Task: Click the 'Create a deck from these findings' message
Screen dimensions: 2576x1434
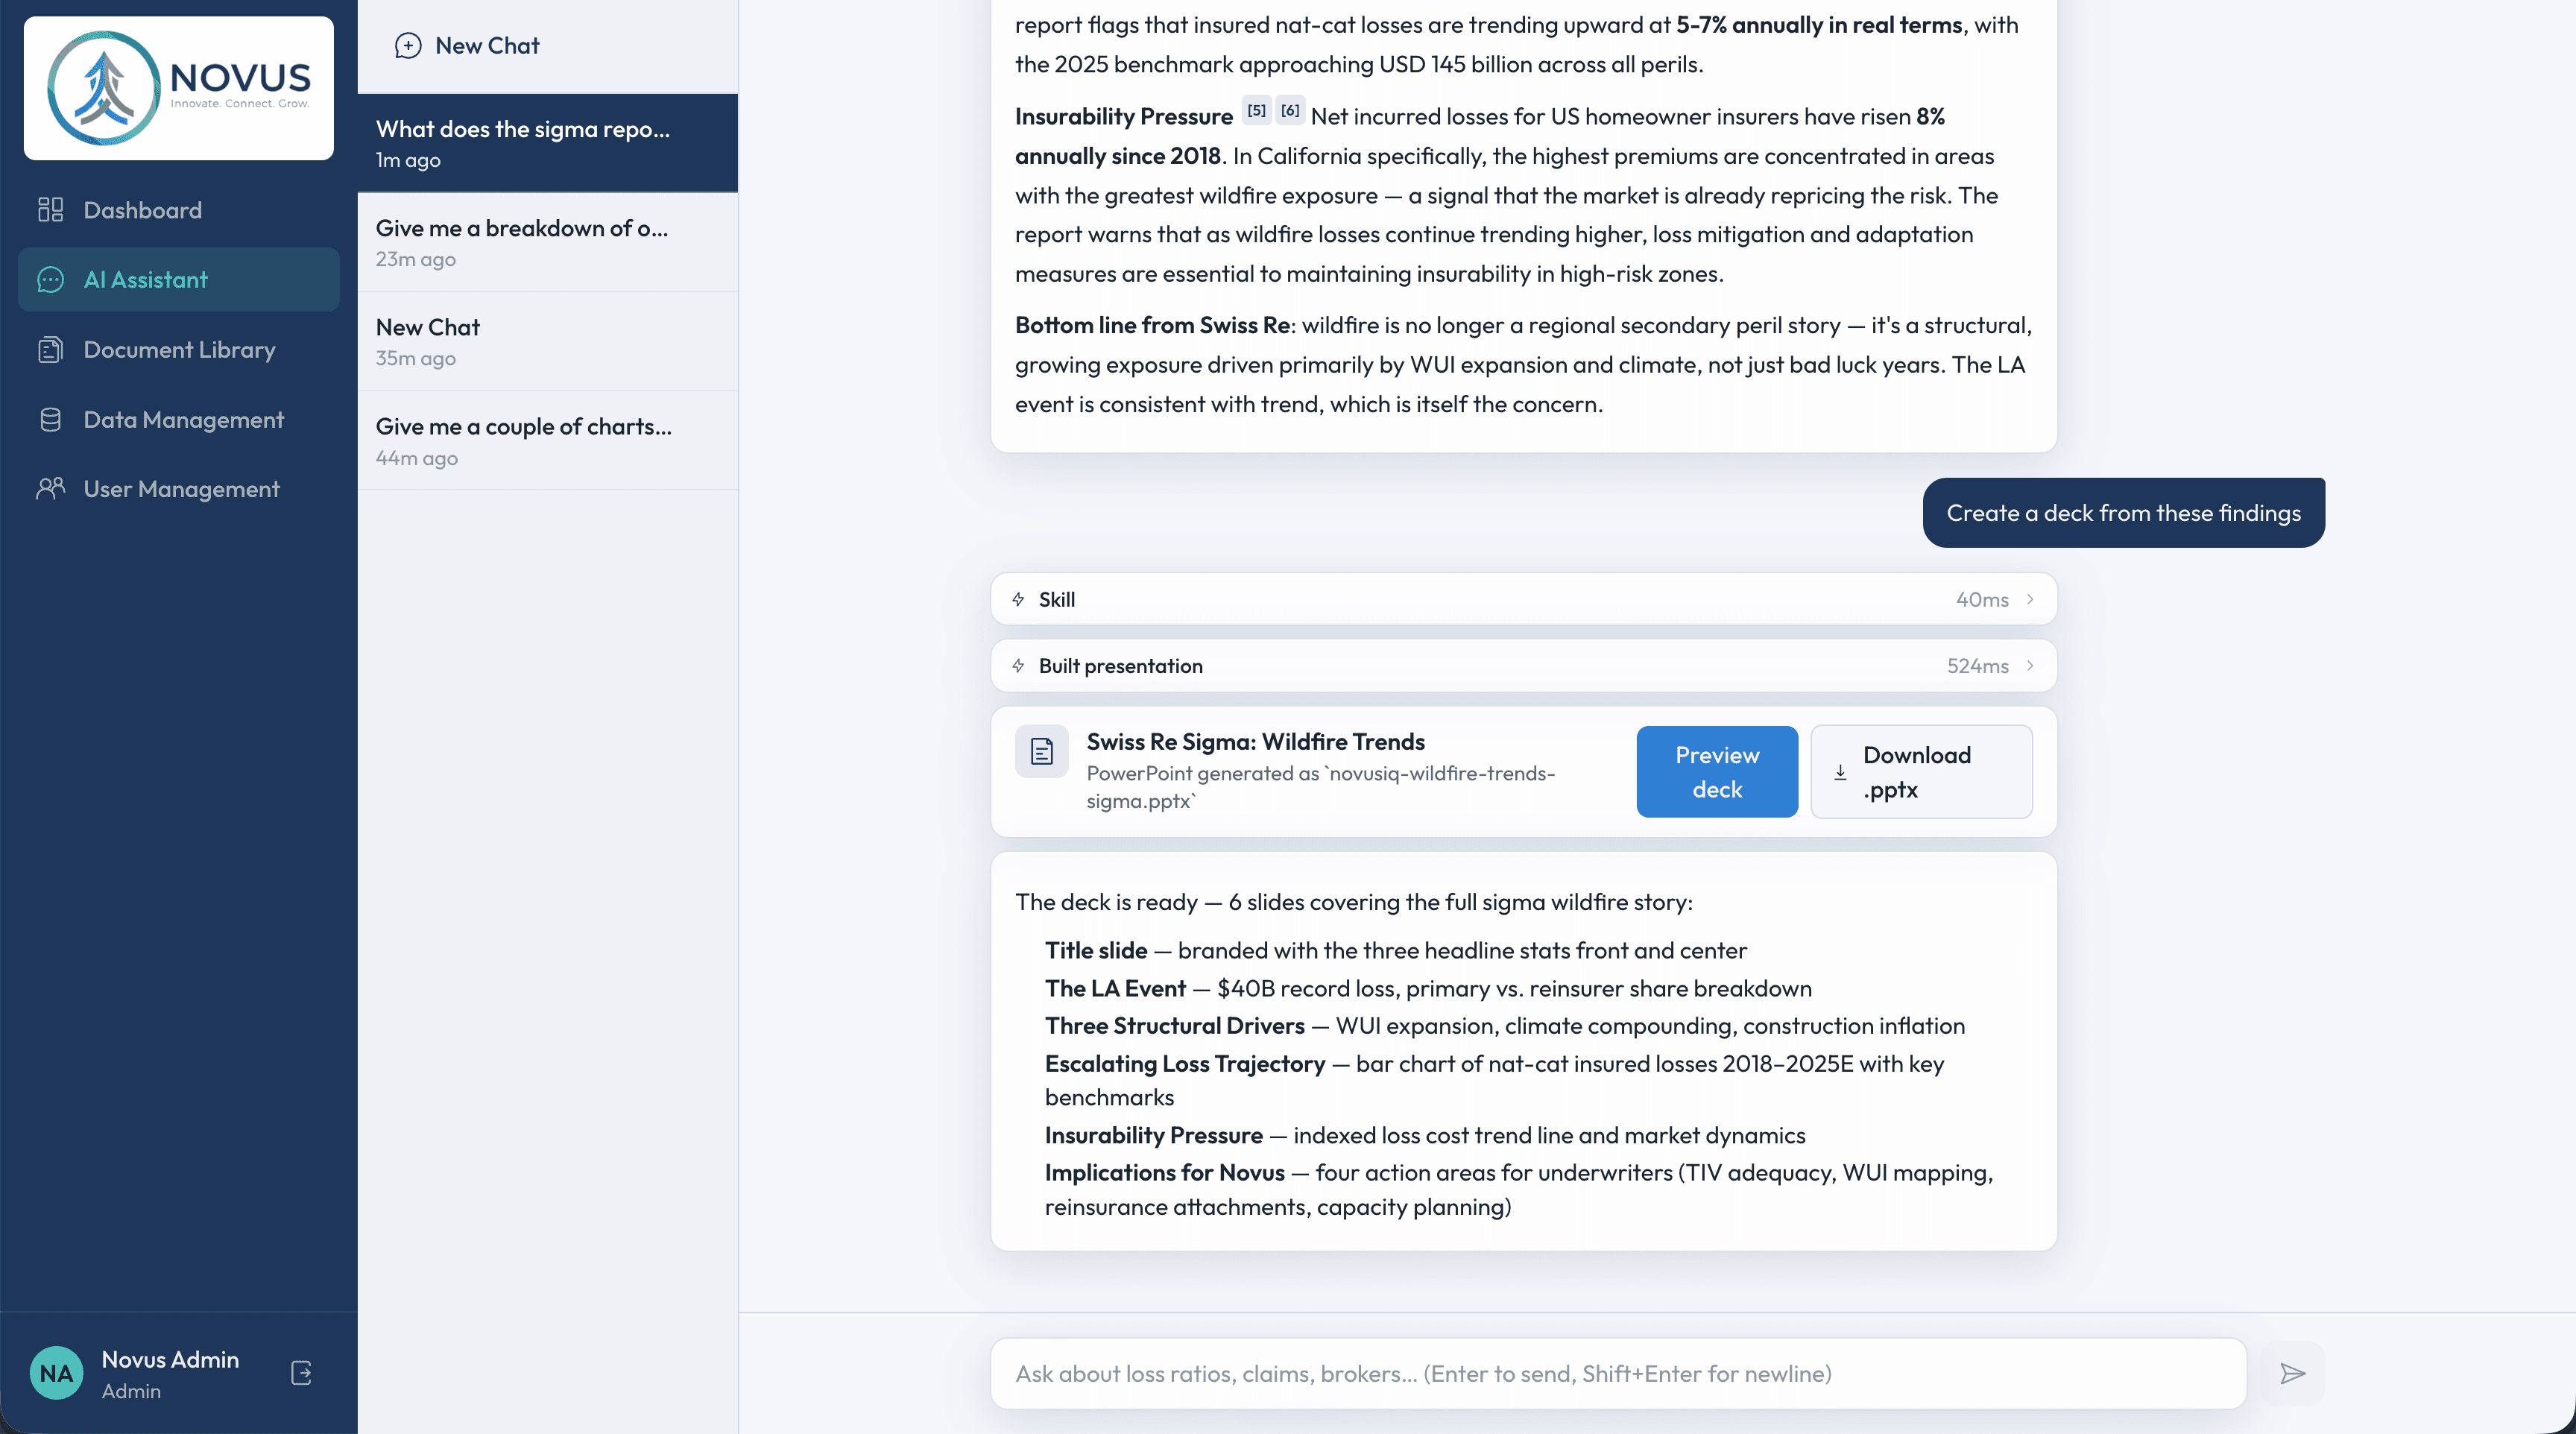Action: click(2123, 513)
